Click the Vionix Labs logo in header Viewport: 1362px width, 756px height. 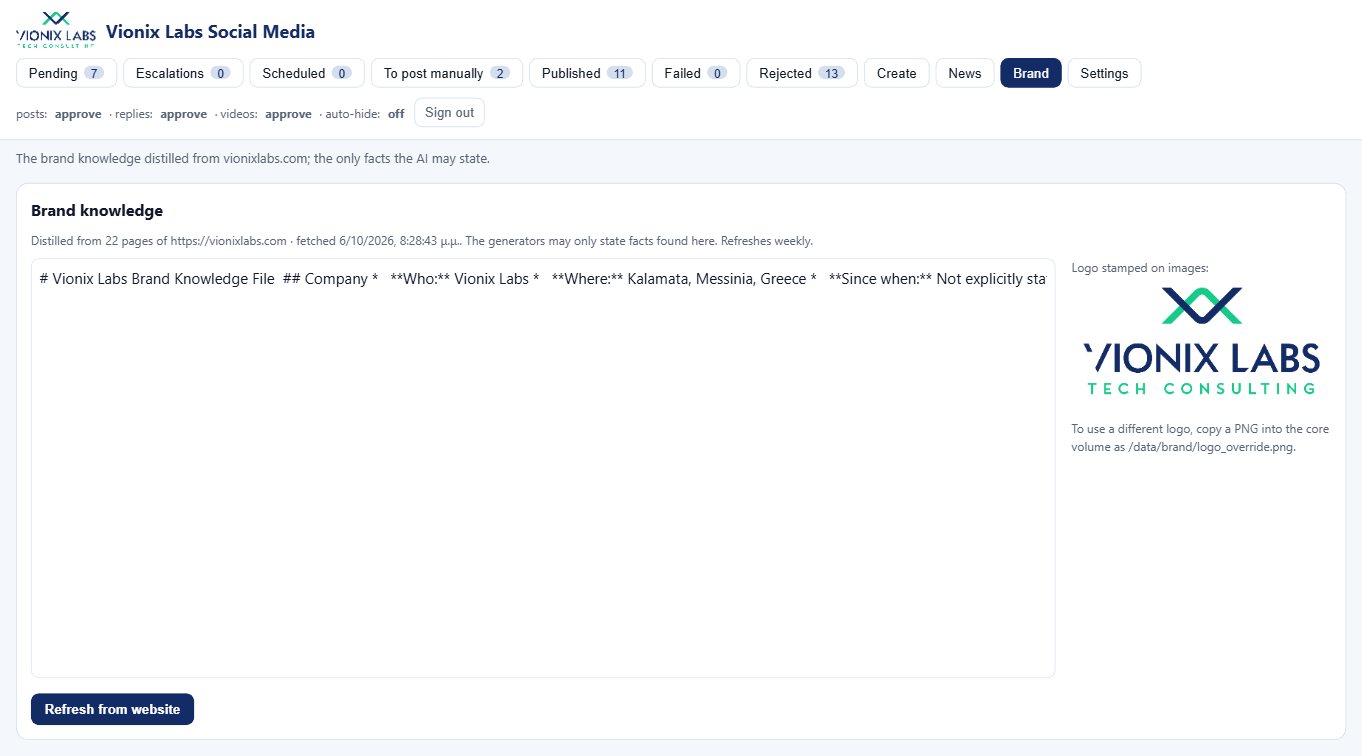coord(56,31)
